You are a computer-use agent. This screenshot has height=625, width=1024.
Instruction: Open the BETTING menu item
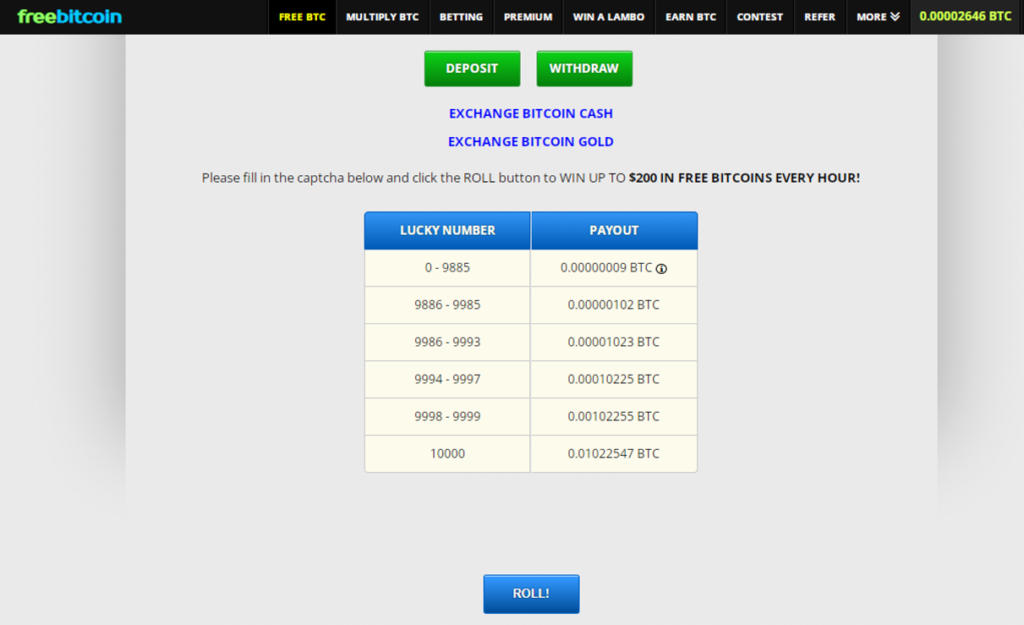(461, 17)
